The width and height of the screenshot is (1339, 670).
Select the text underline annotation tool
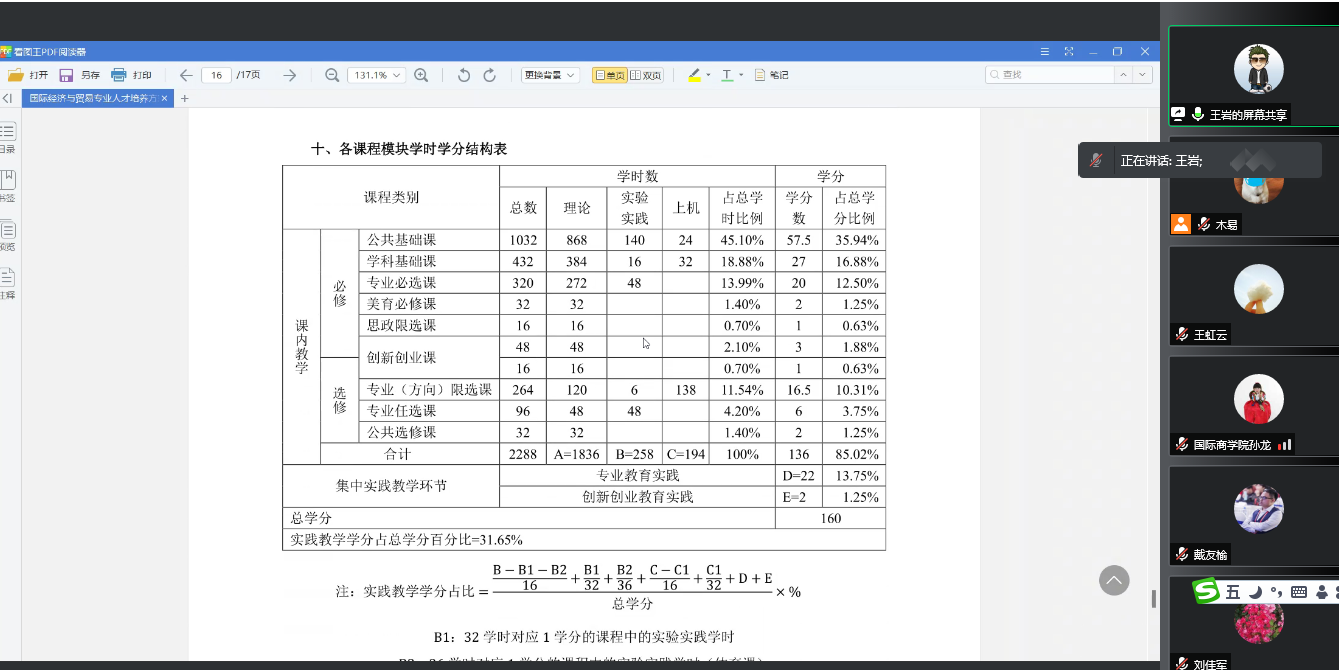pyautogui.click(x=727, y=75)
